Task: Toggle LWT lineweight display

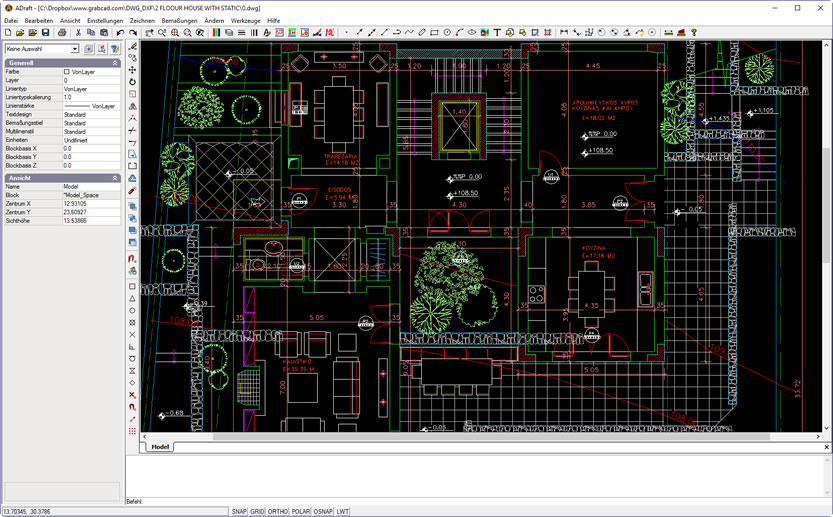Action: point(343,511)
